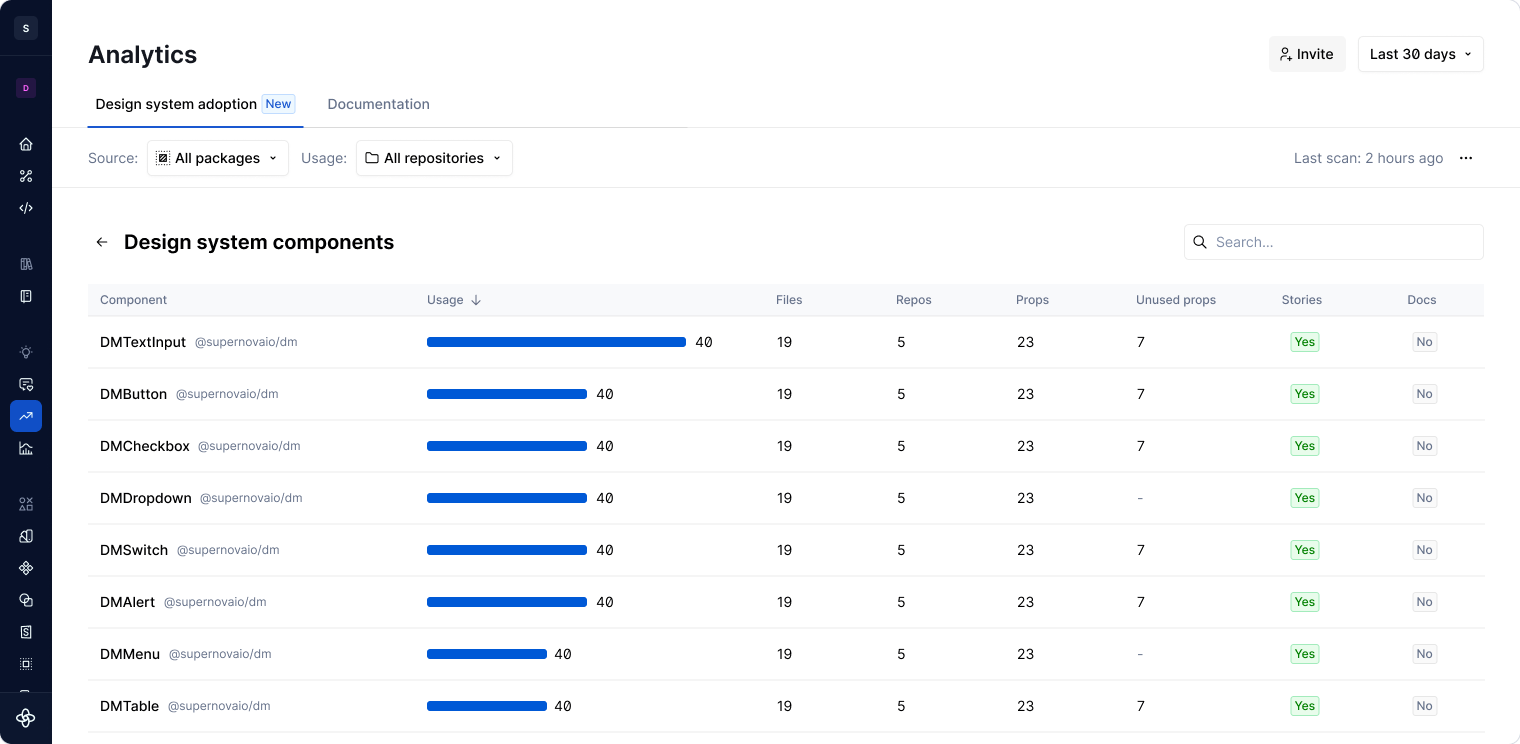Image resolution: width=1520 pixels, height=744 pixels.
Task: Click the Component column header
Action: coord(133,300)
